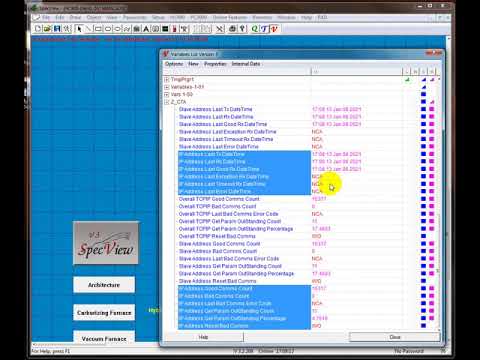Open New menu in Variables List
Image resolution: width=480 pixels, height=360 pixels.
[x=193, y=64]
